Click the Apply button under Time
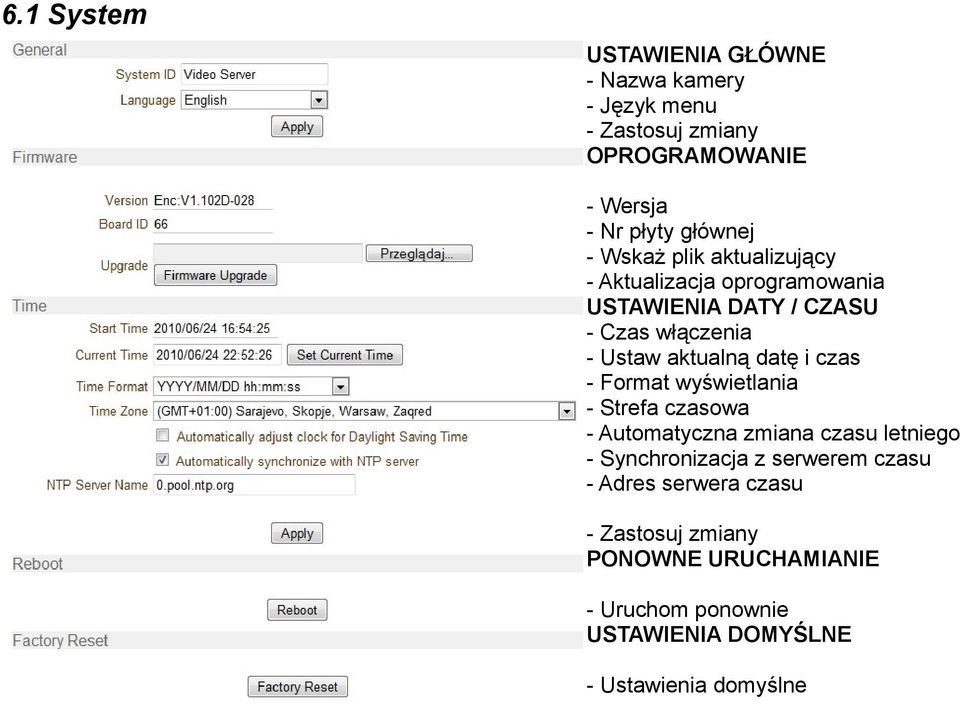960x704 pixels. [297, 533]
